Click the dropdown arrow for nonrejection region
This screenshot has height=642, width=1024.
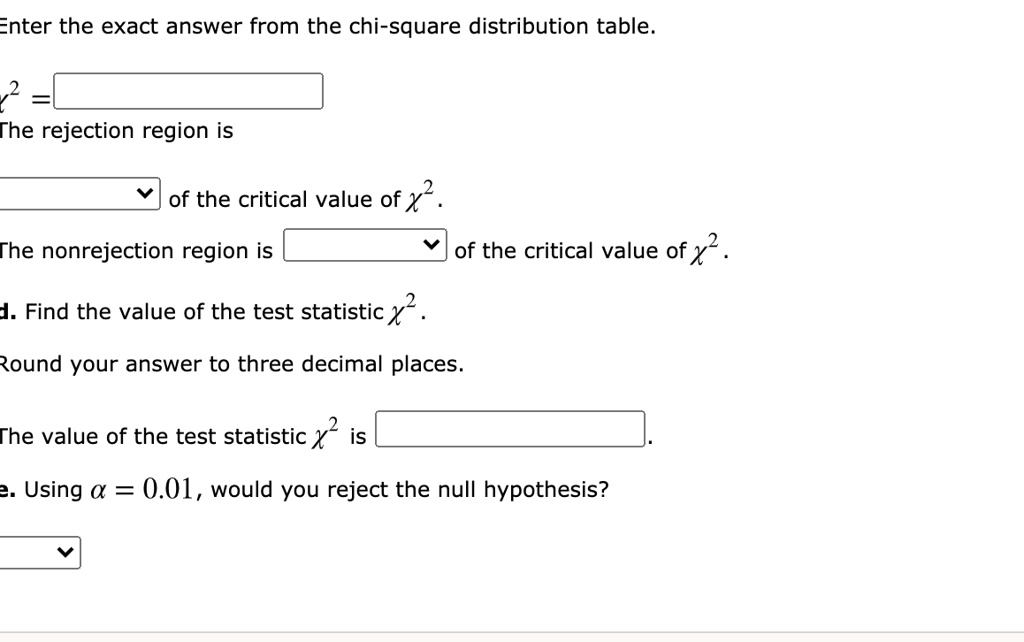tap(430, 243)
